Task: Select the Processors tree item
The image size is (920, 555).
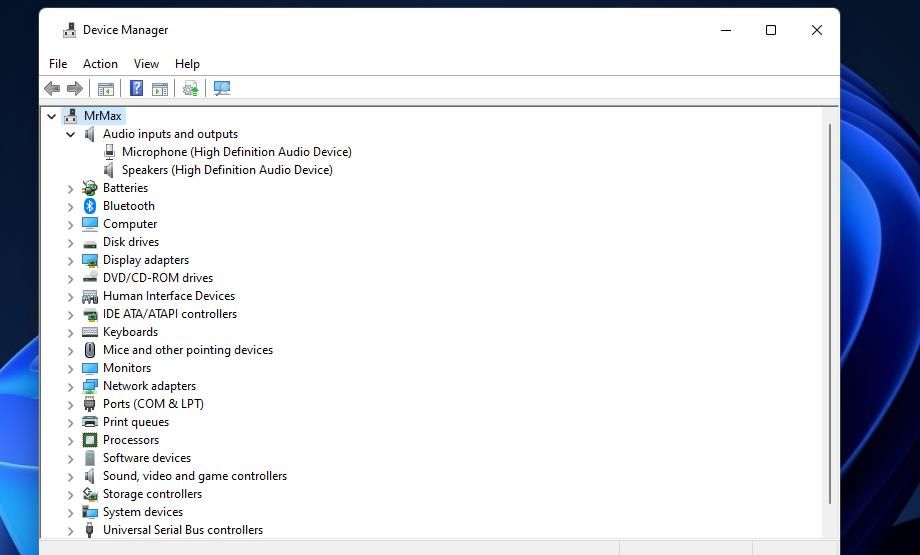Action: [130, 440]
